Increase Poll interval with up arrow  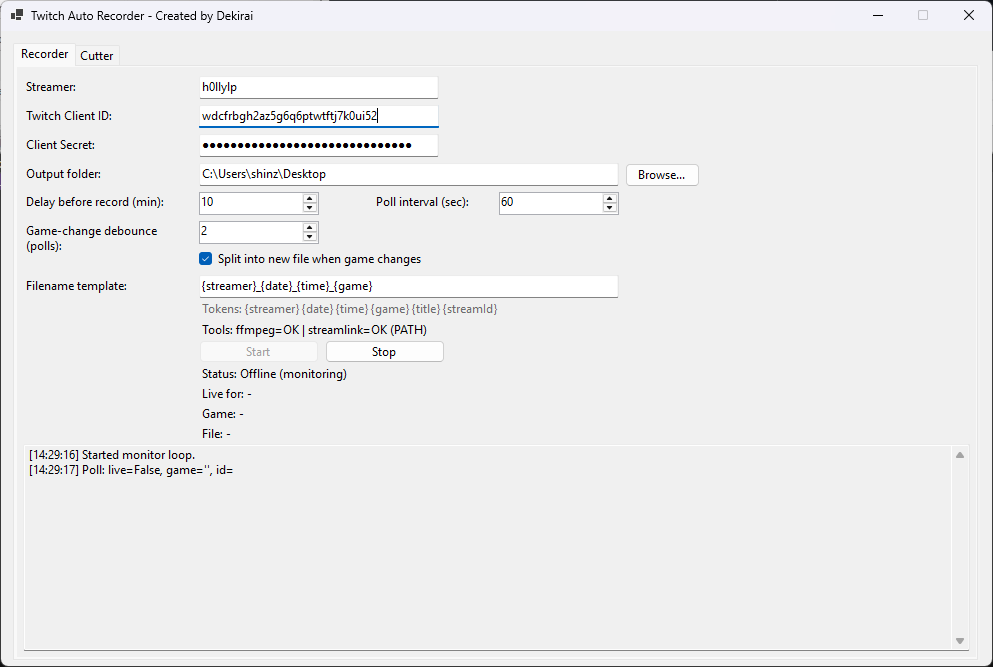pos(610,198)
